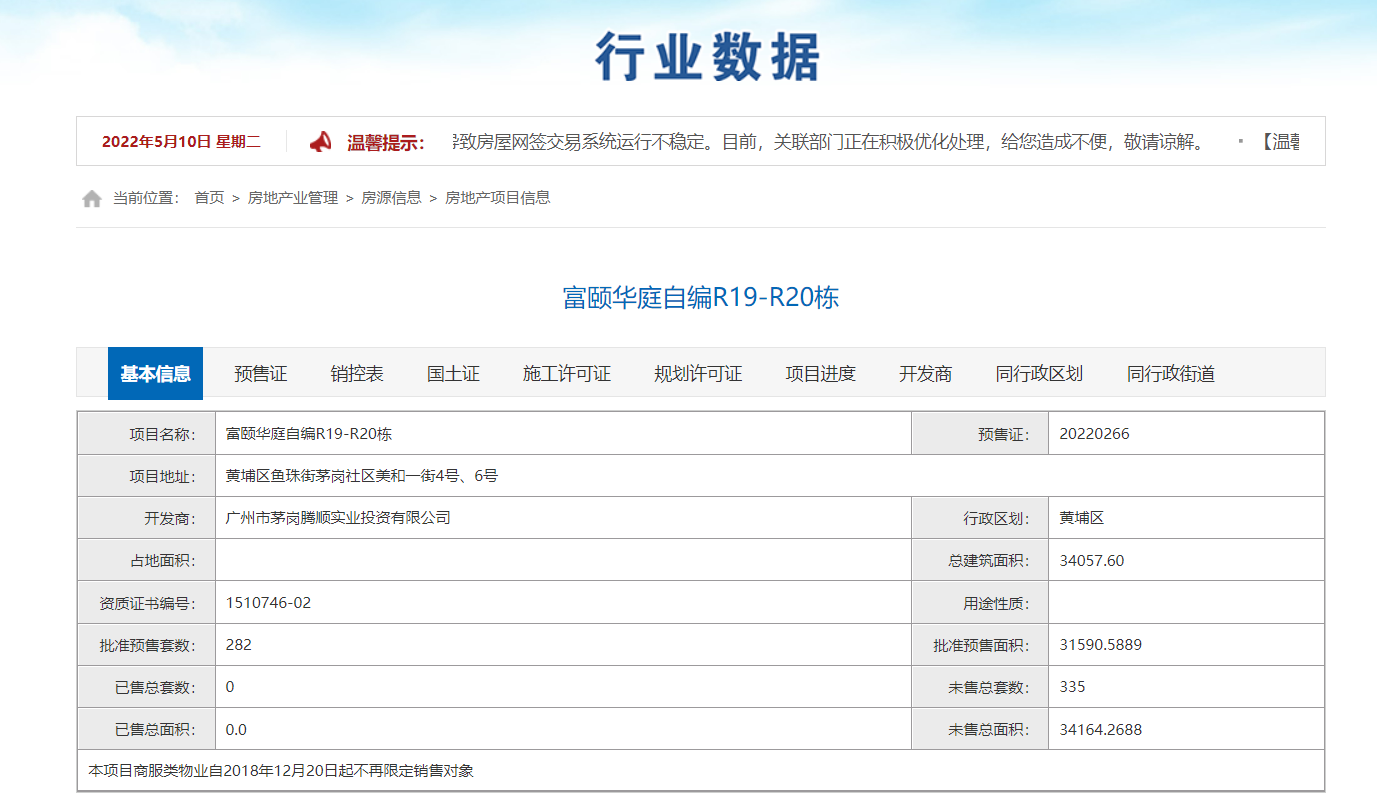Screen dimensions: 1377x796
Task: Click the project title 富颐华庭自编R19-R20栋 heading
Action: (x=700, y=298)
